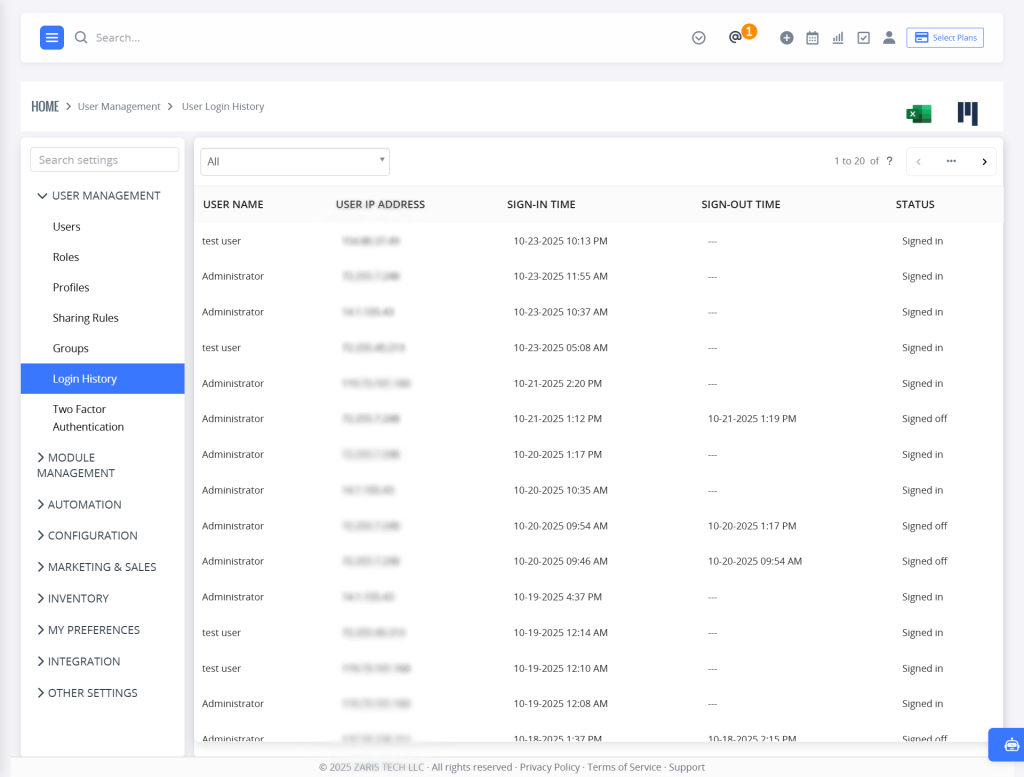The image size is (1024, 777).
Task: Expand the AUTOMATION section
Action: [x=79, y=505]
